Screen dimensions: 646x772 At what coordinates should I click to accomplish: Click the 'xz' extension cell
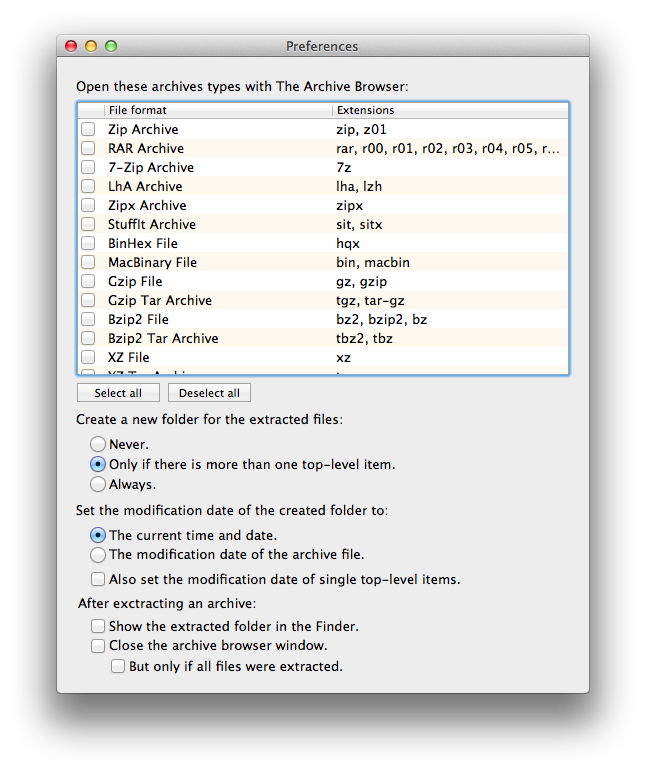451,357
